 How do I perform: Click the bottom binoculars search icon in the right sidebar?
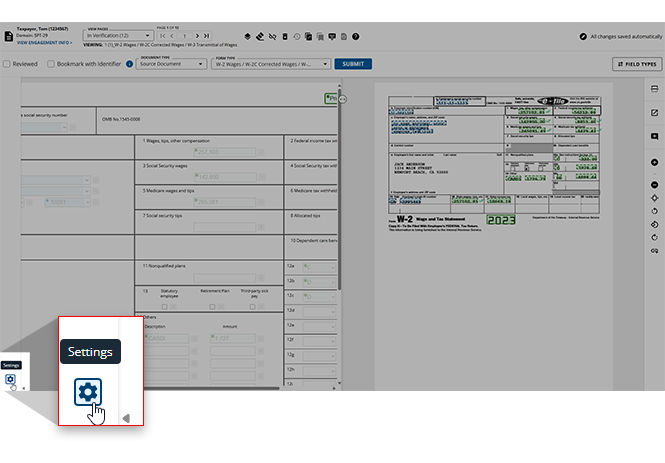(x=654, y=251)
